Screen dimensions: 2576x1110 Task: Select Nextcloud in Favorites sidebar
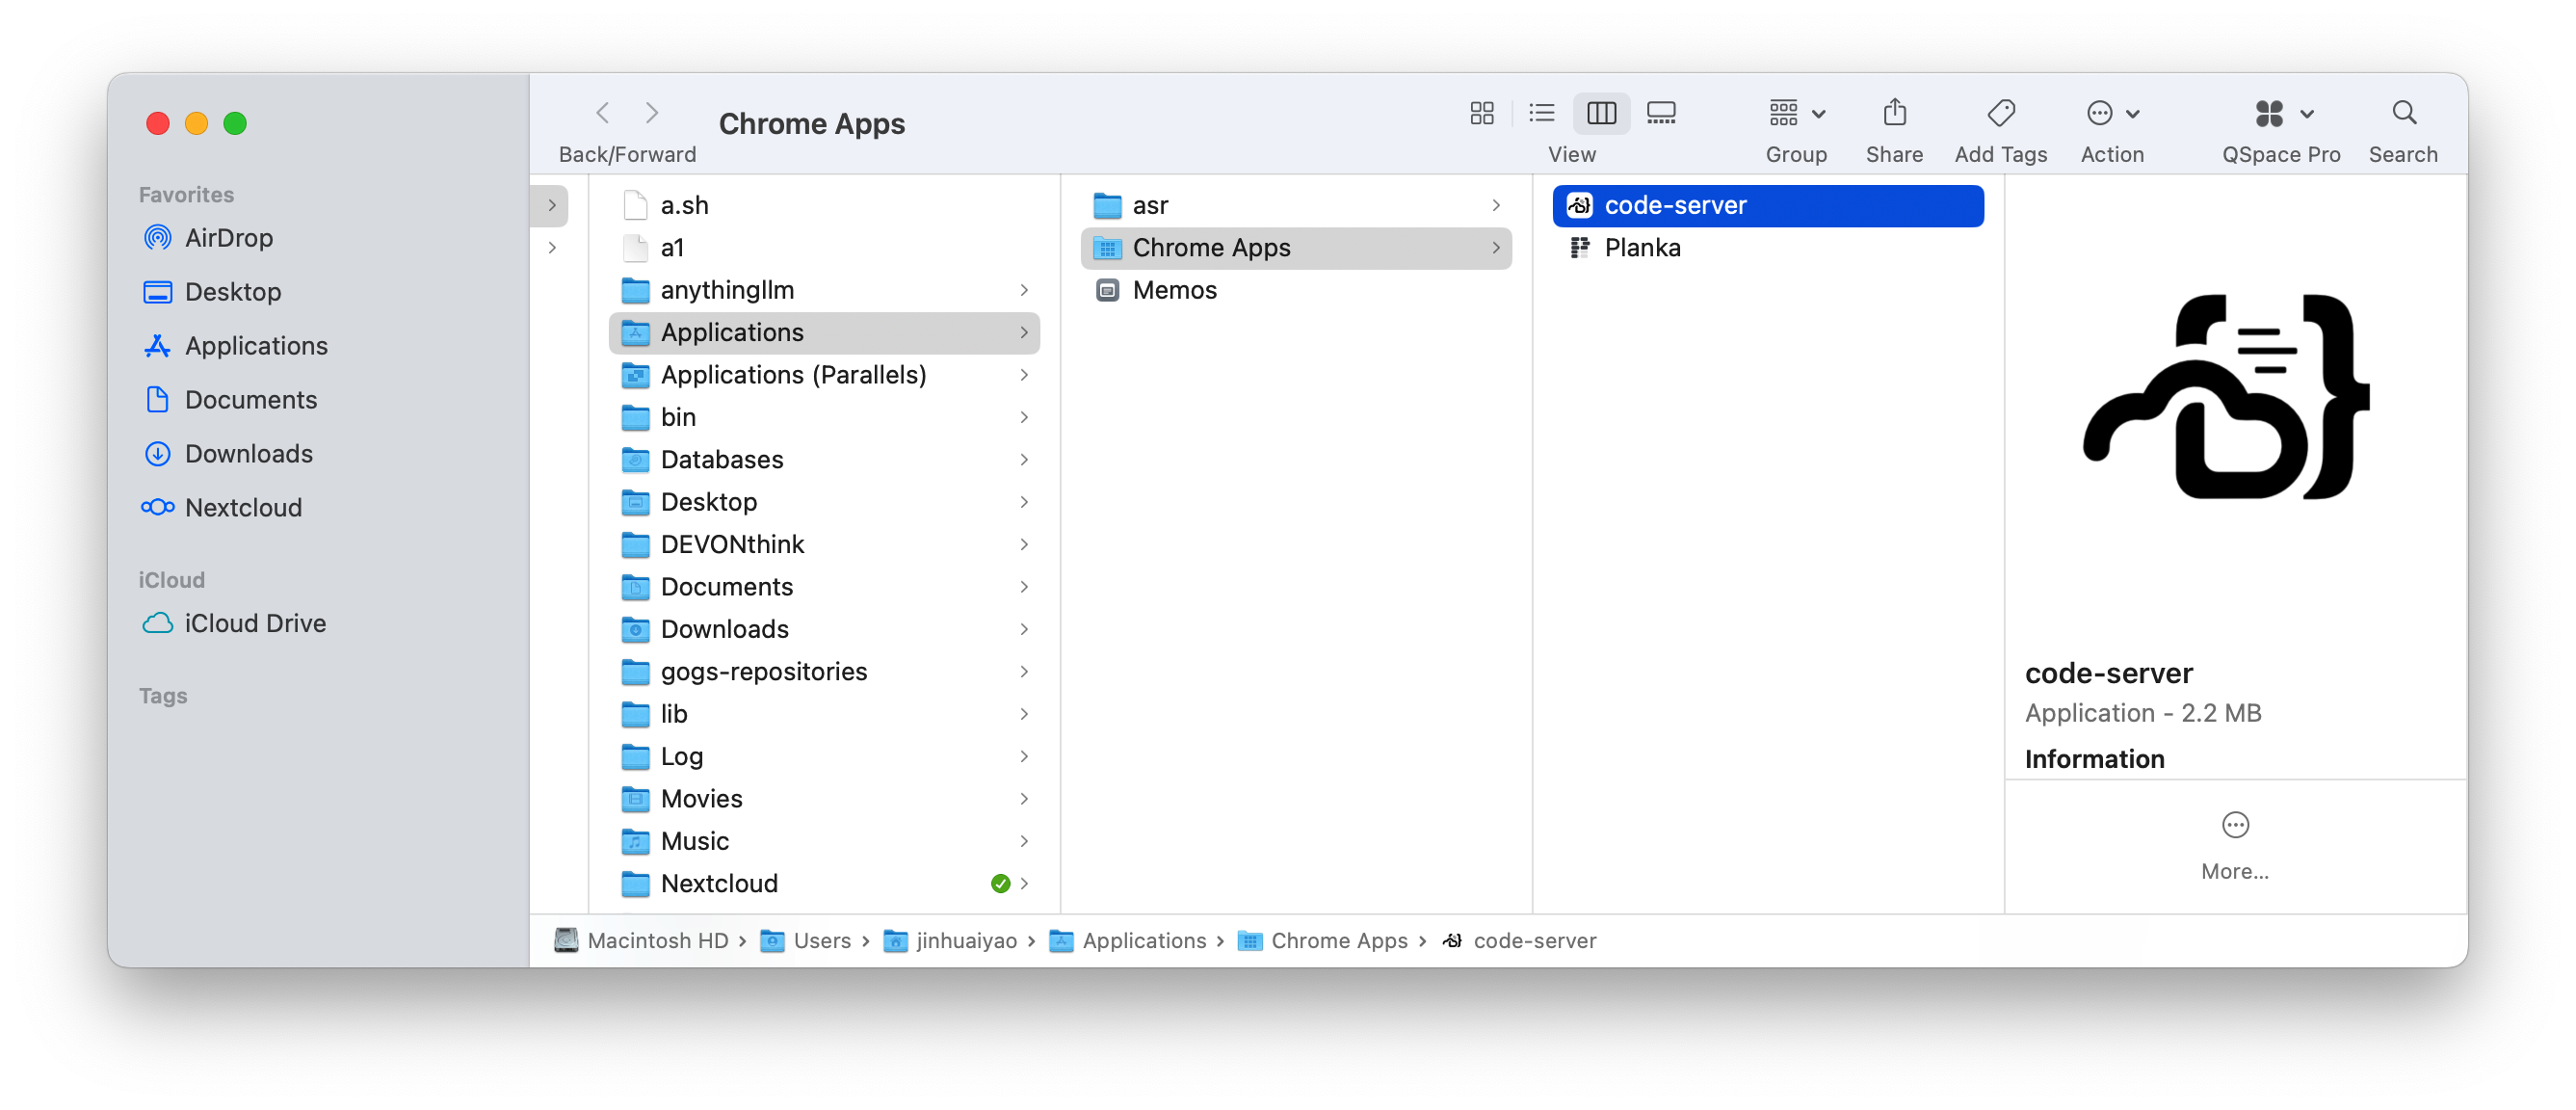point(242,508)
